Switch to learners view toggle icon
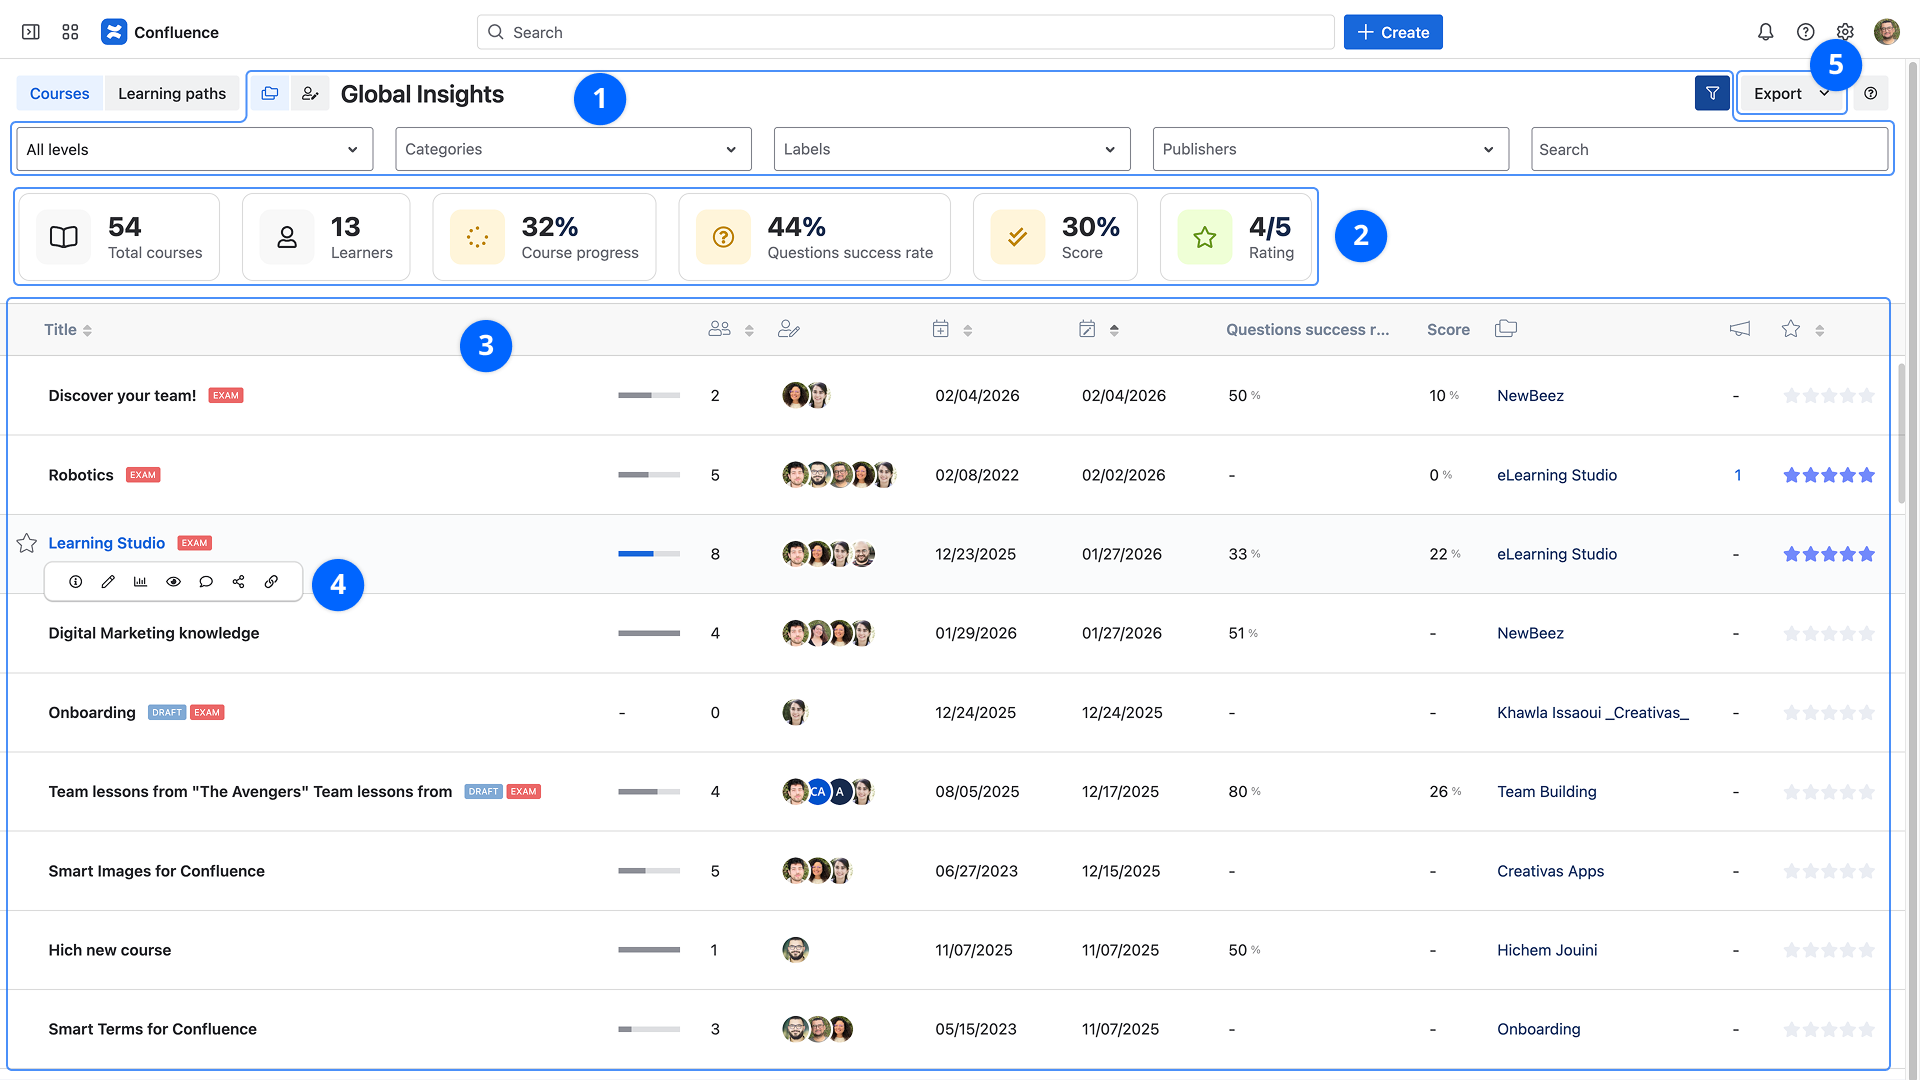 point(310,93)
